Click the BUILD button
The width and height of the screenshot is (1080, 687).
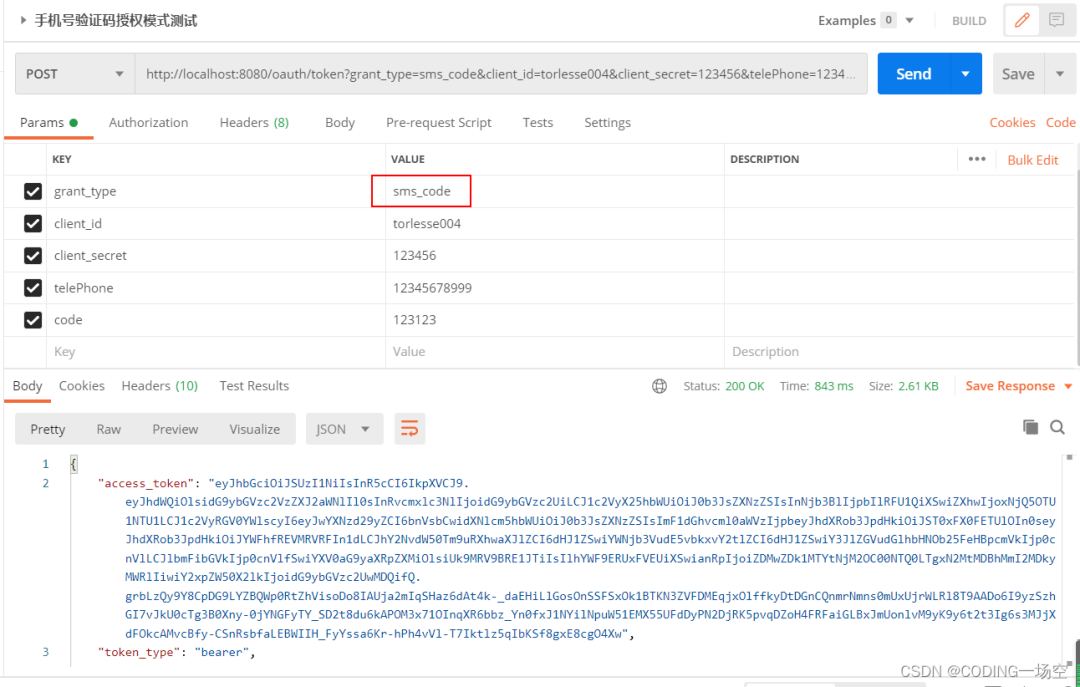coord(969,21)
